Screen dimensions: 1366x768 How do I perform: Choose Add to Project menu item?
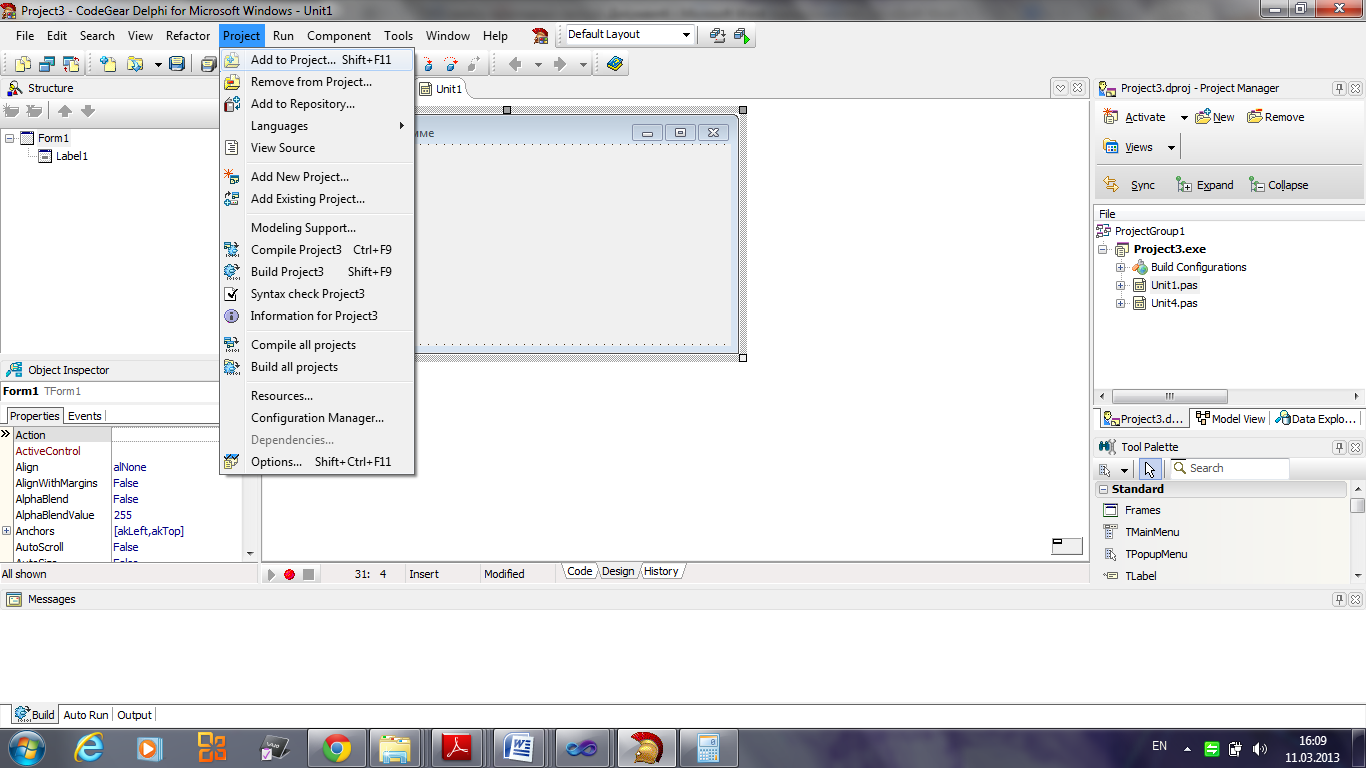point(317,60)
